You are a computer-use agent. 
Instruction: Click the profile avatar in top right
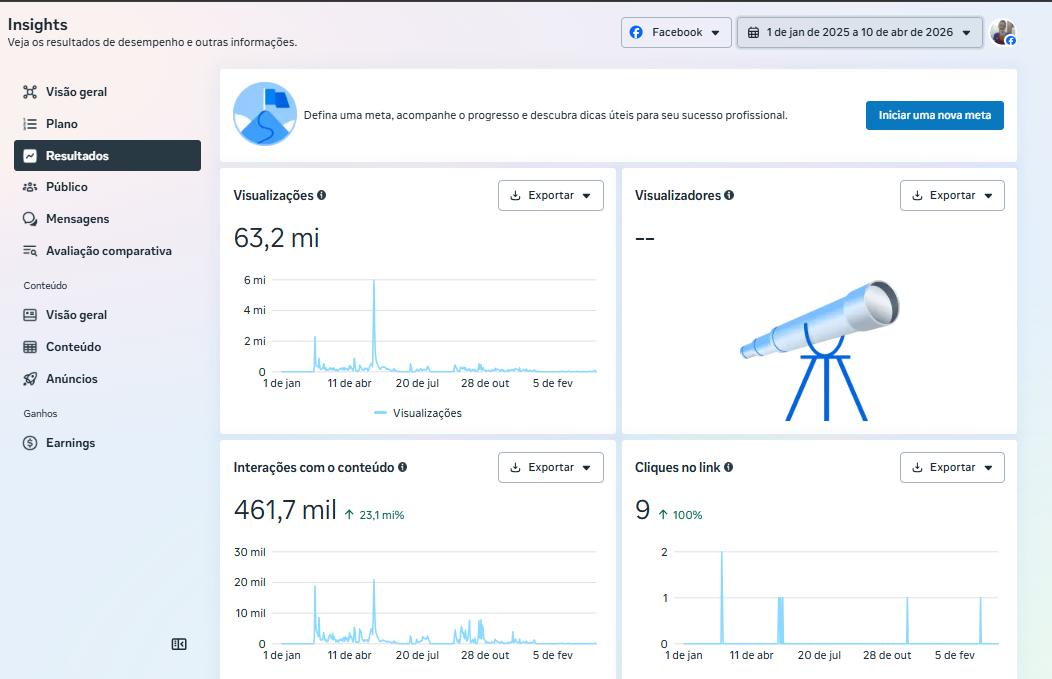pos(1002,33)
